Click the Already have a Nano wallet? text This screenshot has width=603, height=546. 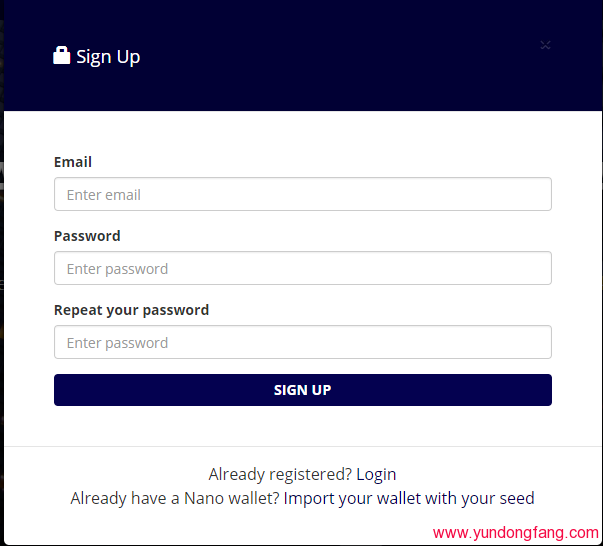[x=175, y=498]
